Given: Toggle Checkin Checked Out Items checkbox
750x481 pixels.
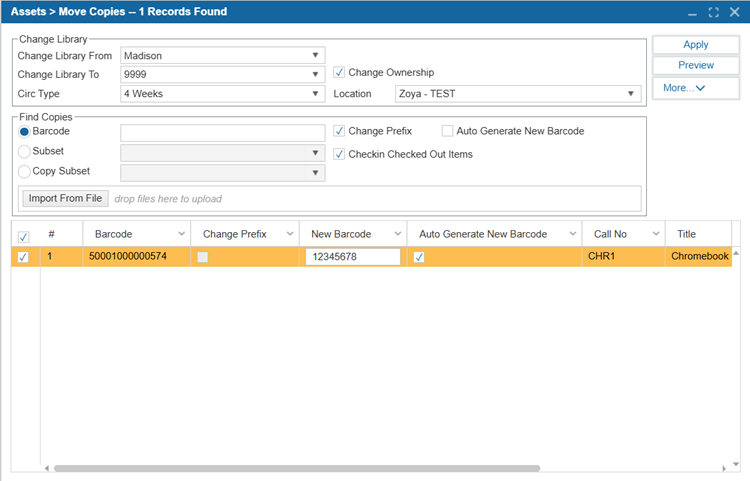Looking at the screenshot, I should (x=339, y=154).
